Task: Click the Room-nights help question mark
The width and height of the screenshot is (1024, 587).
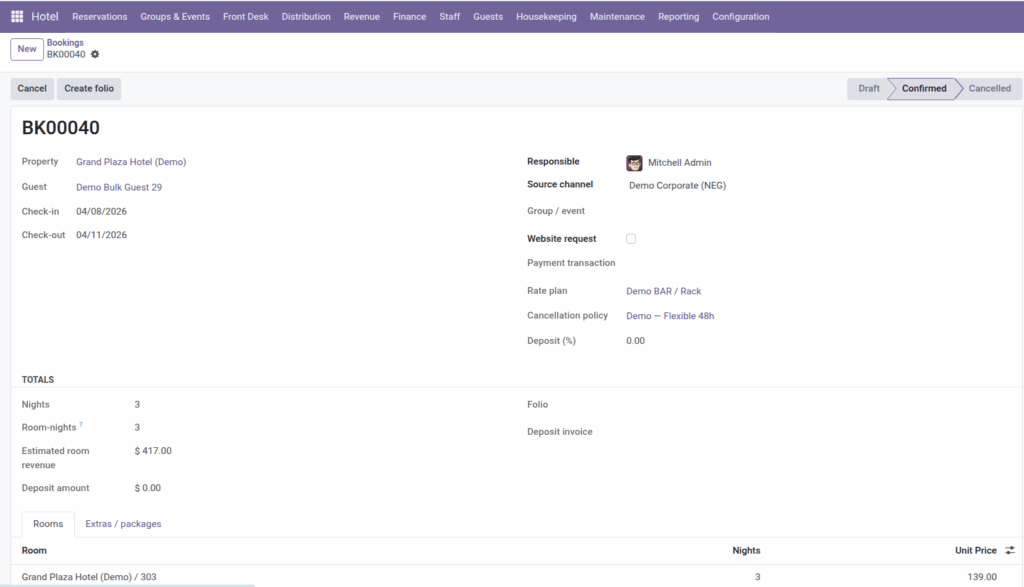Action: tap(81, 424)
